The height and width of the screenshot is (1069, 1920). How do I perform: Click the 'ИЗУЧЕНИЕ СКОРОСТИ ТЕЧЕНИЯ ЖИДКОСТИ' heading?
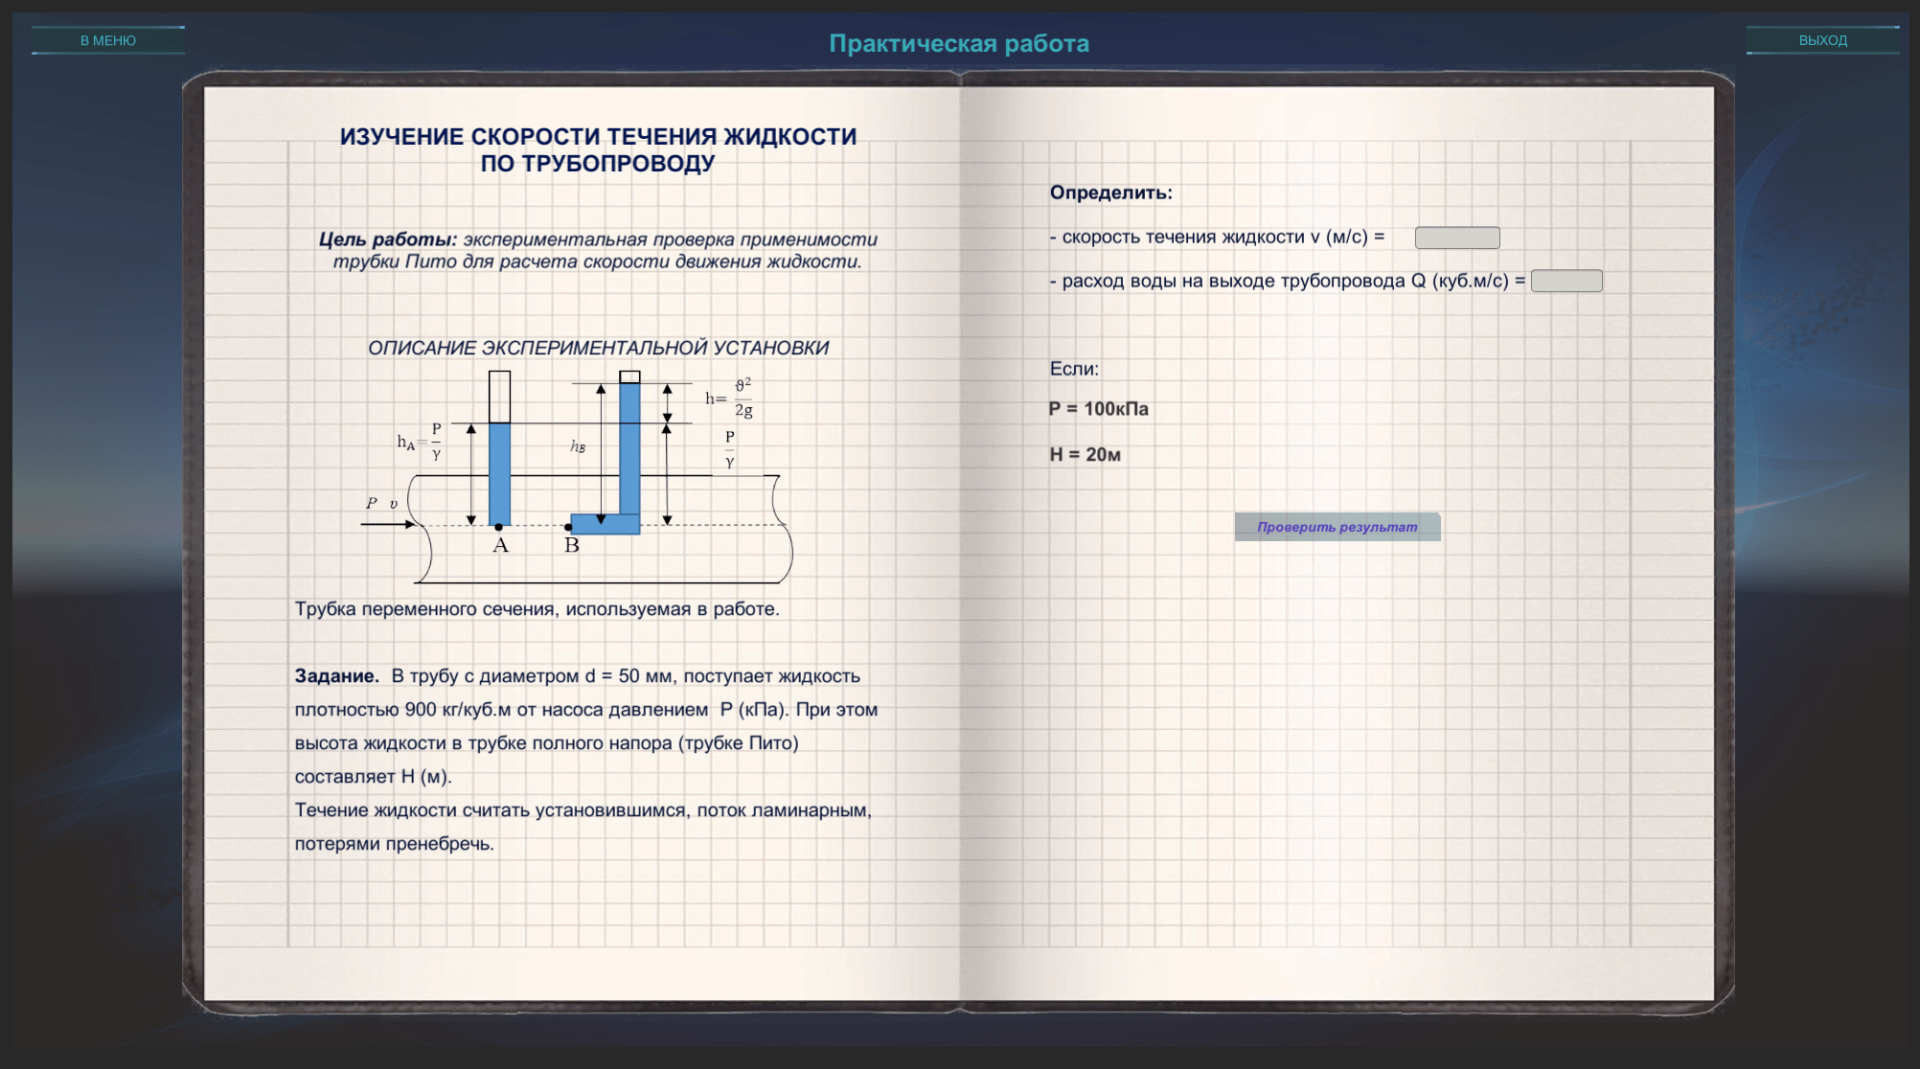click(x=598, y=137)
